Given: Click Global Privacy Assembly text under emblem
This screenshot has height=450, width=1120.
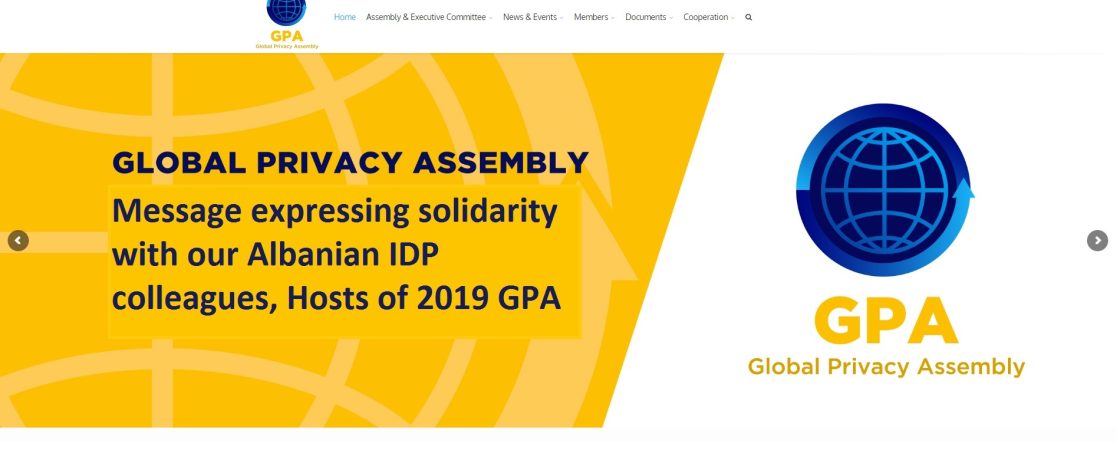Looking at the screenshot, I should pyautogui.click(x=886, y=367).
